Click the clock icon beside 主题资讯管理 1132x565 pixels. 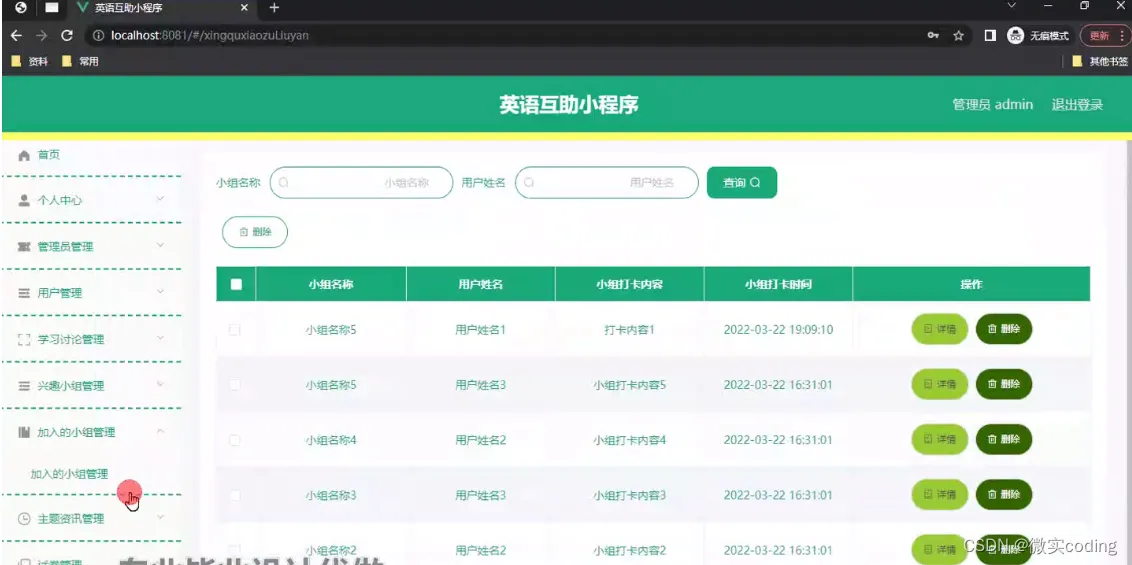(x=24, y=518)
